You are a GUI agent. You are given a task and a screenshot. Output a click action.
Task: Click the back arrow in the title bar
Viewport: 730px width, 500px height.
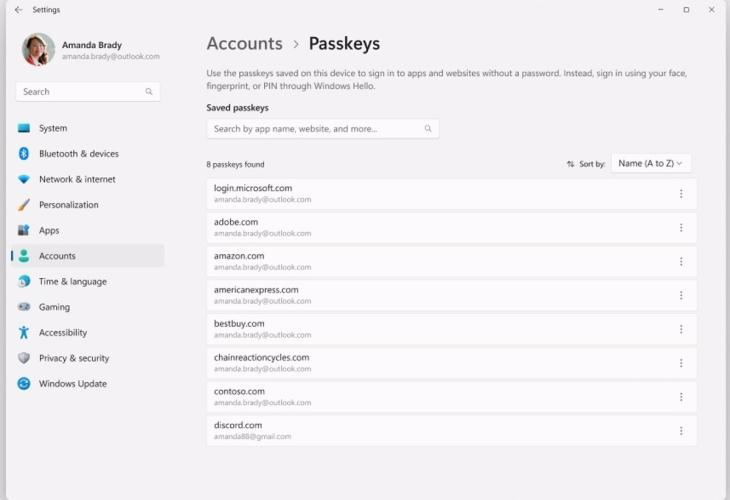point(18,10)
